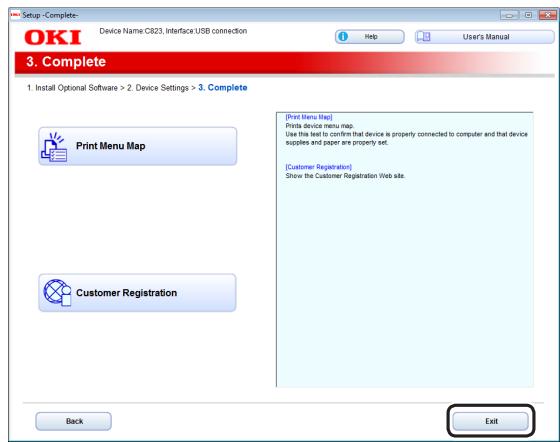Open the Help button
Viewport: 560px width, 442px height.
(370, 37)
